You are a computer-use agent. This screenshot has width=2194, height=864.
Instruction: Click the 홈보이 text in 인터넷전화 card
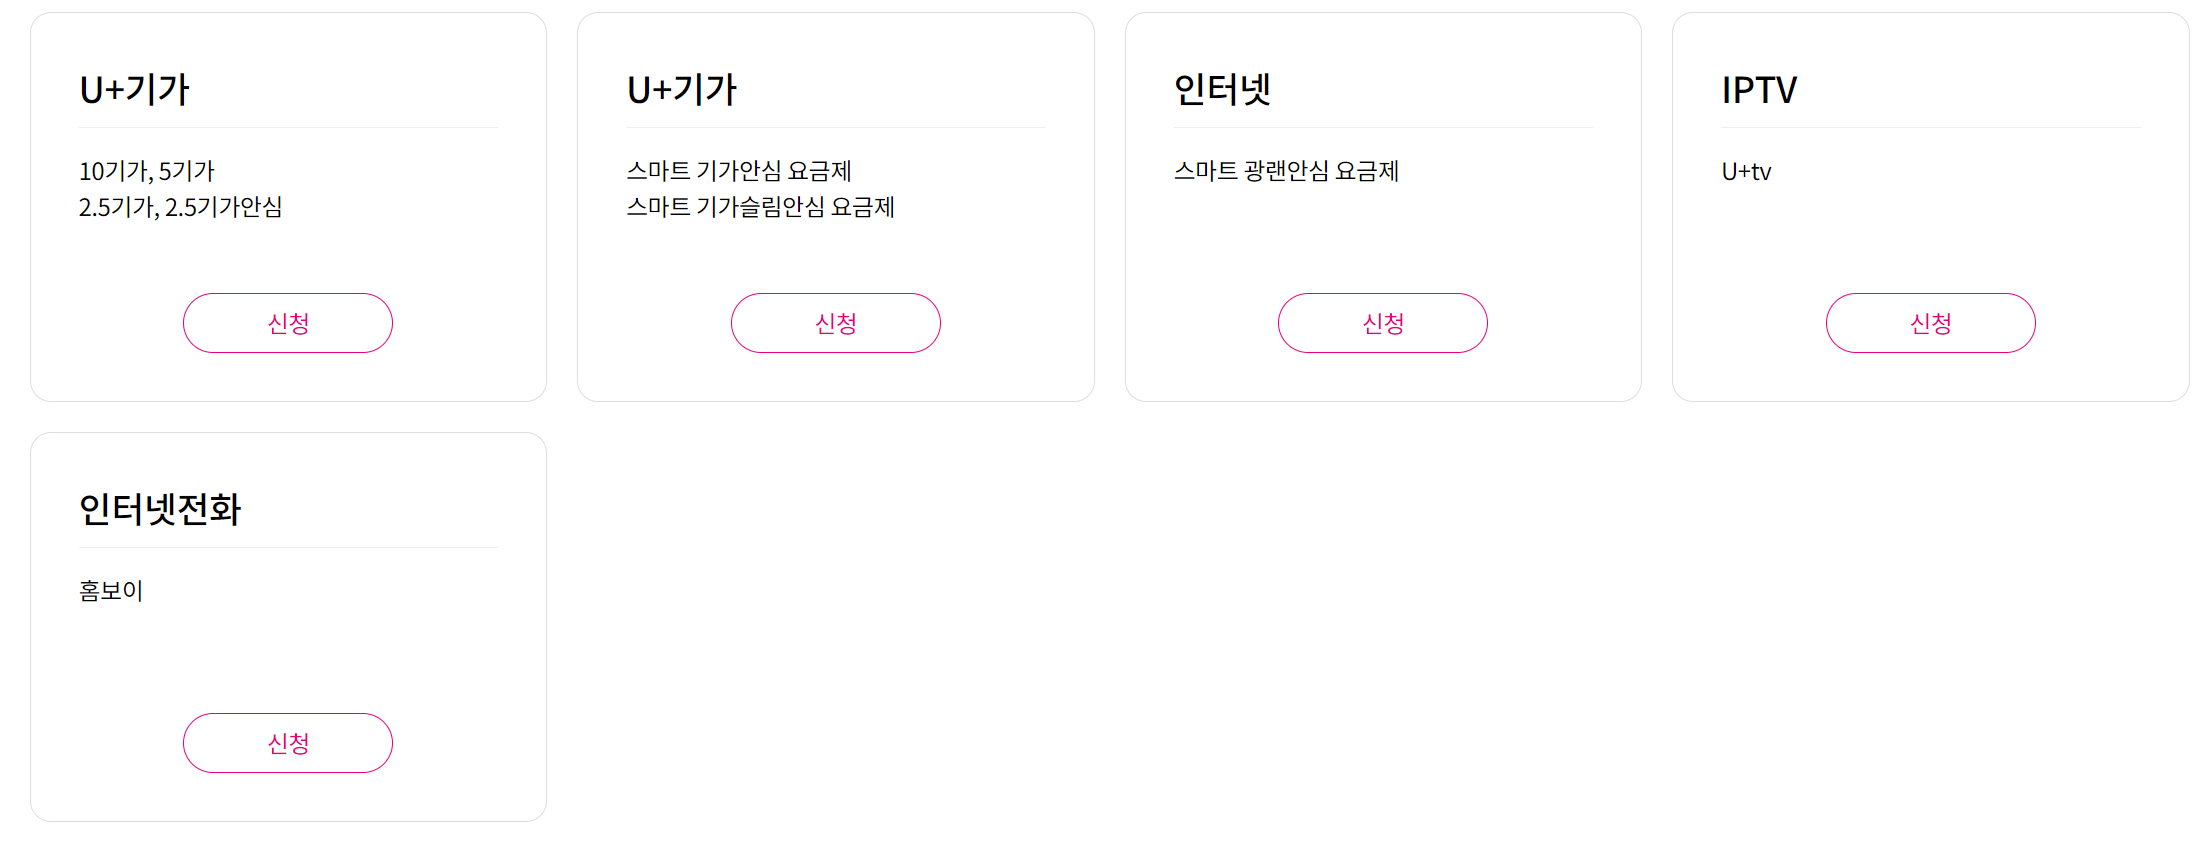click(111, 591)
